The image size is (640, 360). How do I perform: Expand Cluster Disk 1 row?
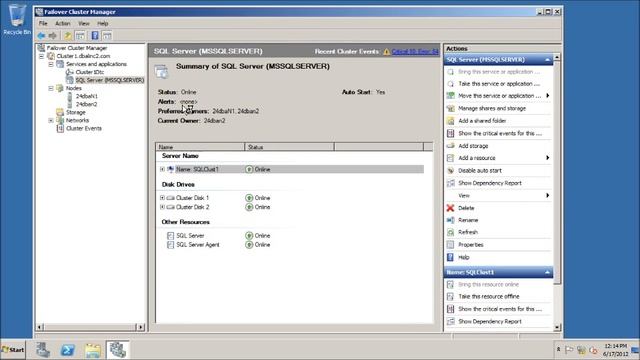pyautogui.click(x=162, y=198)
